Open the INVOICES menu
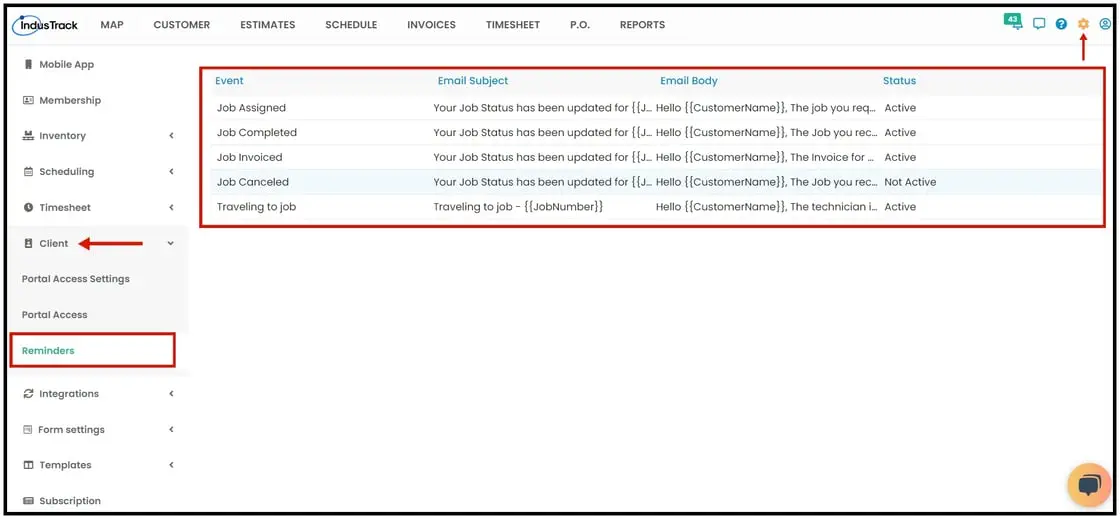 [x=431, y=24]
